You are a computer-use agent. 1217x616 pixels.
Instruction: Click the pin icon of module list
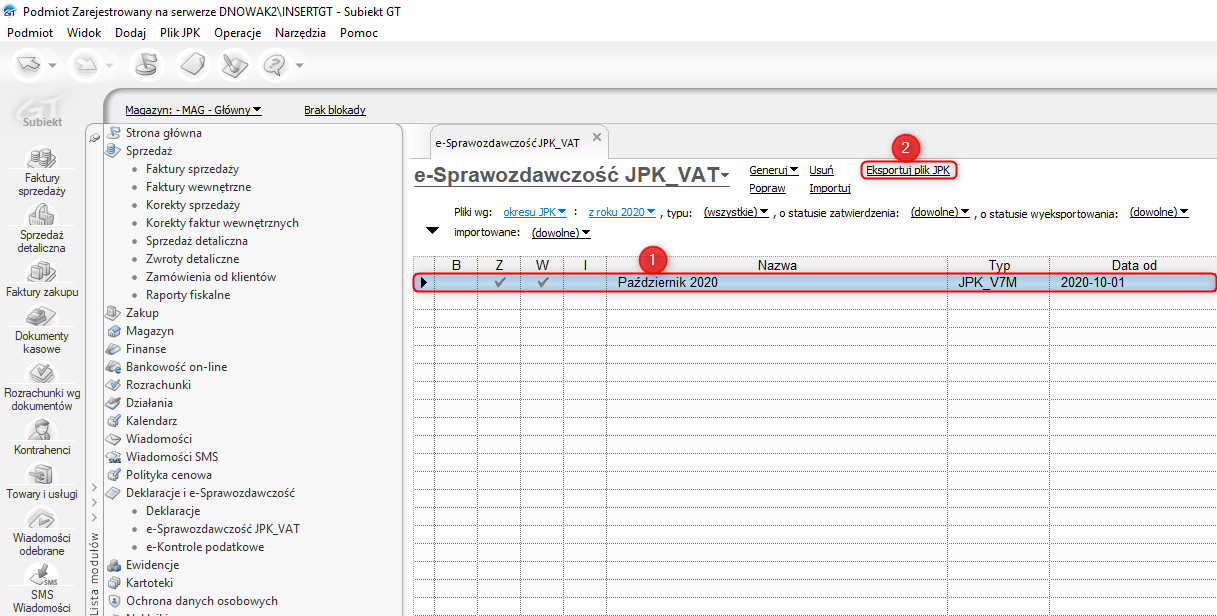click(x=95, y=137)
